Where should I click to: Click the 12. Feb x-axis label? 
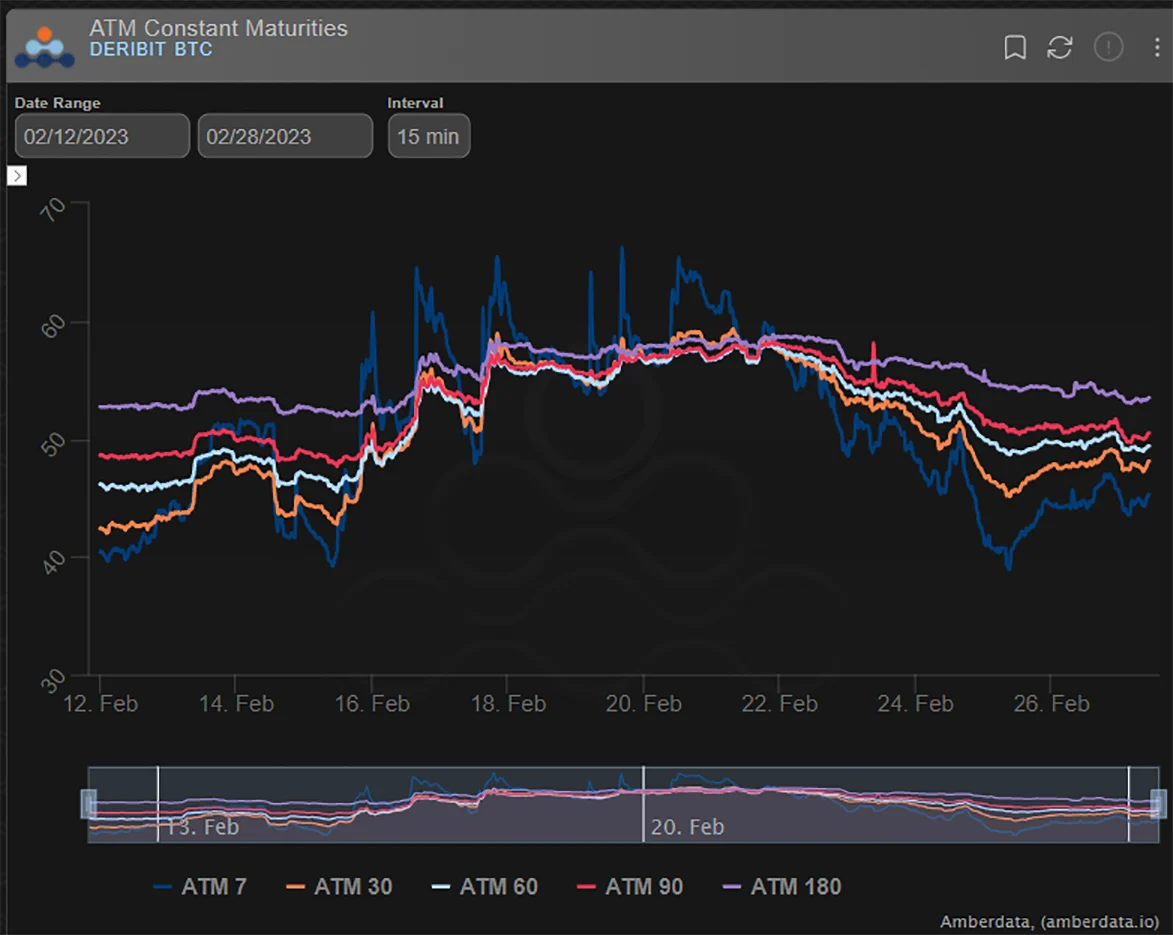(100, 704)
